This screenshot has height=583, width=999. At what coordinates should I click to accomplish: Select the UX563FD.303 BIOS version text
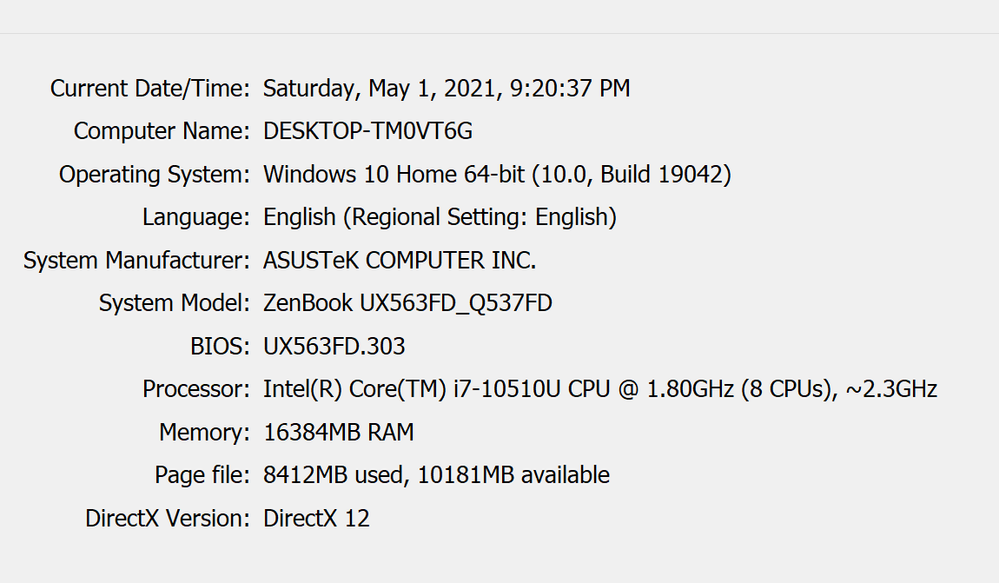click(x=334, y=347)
